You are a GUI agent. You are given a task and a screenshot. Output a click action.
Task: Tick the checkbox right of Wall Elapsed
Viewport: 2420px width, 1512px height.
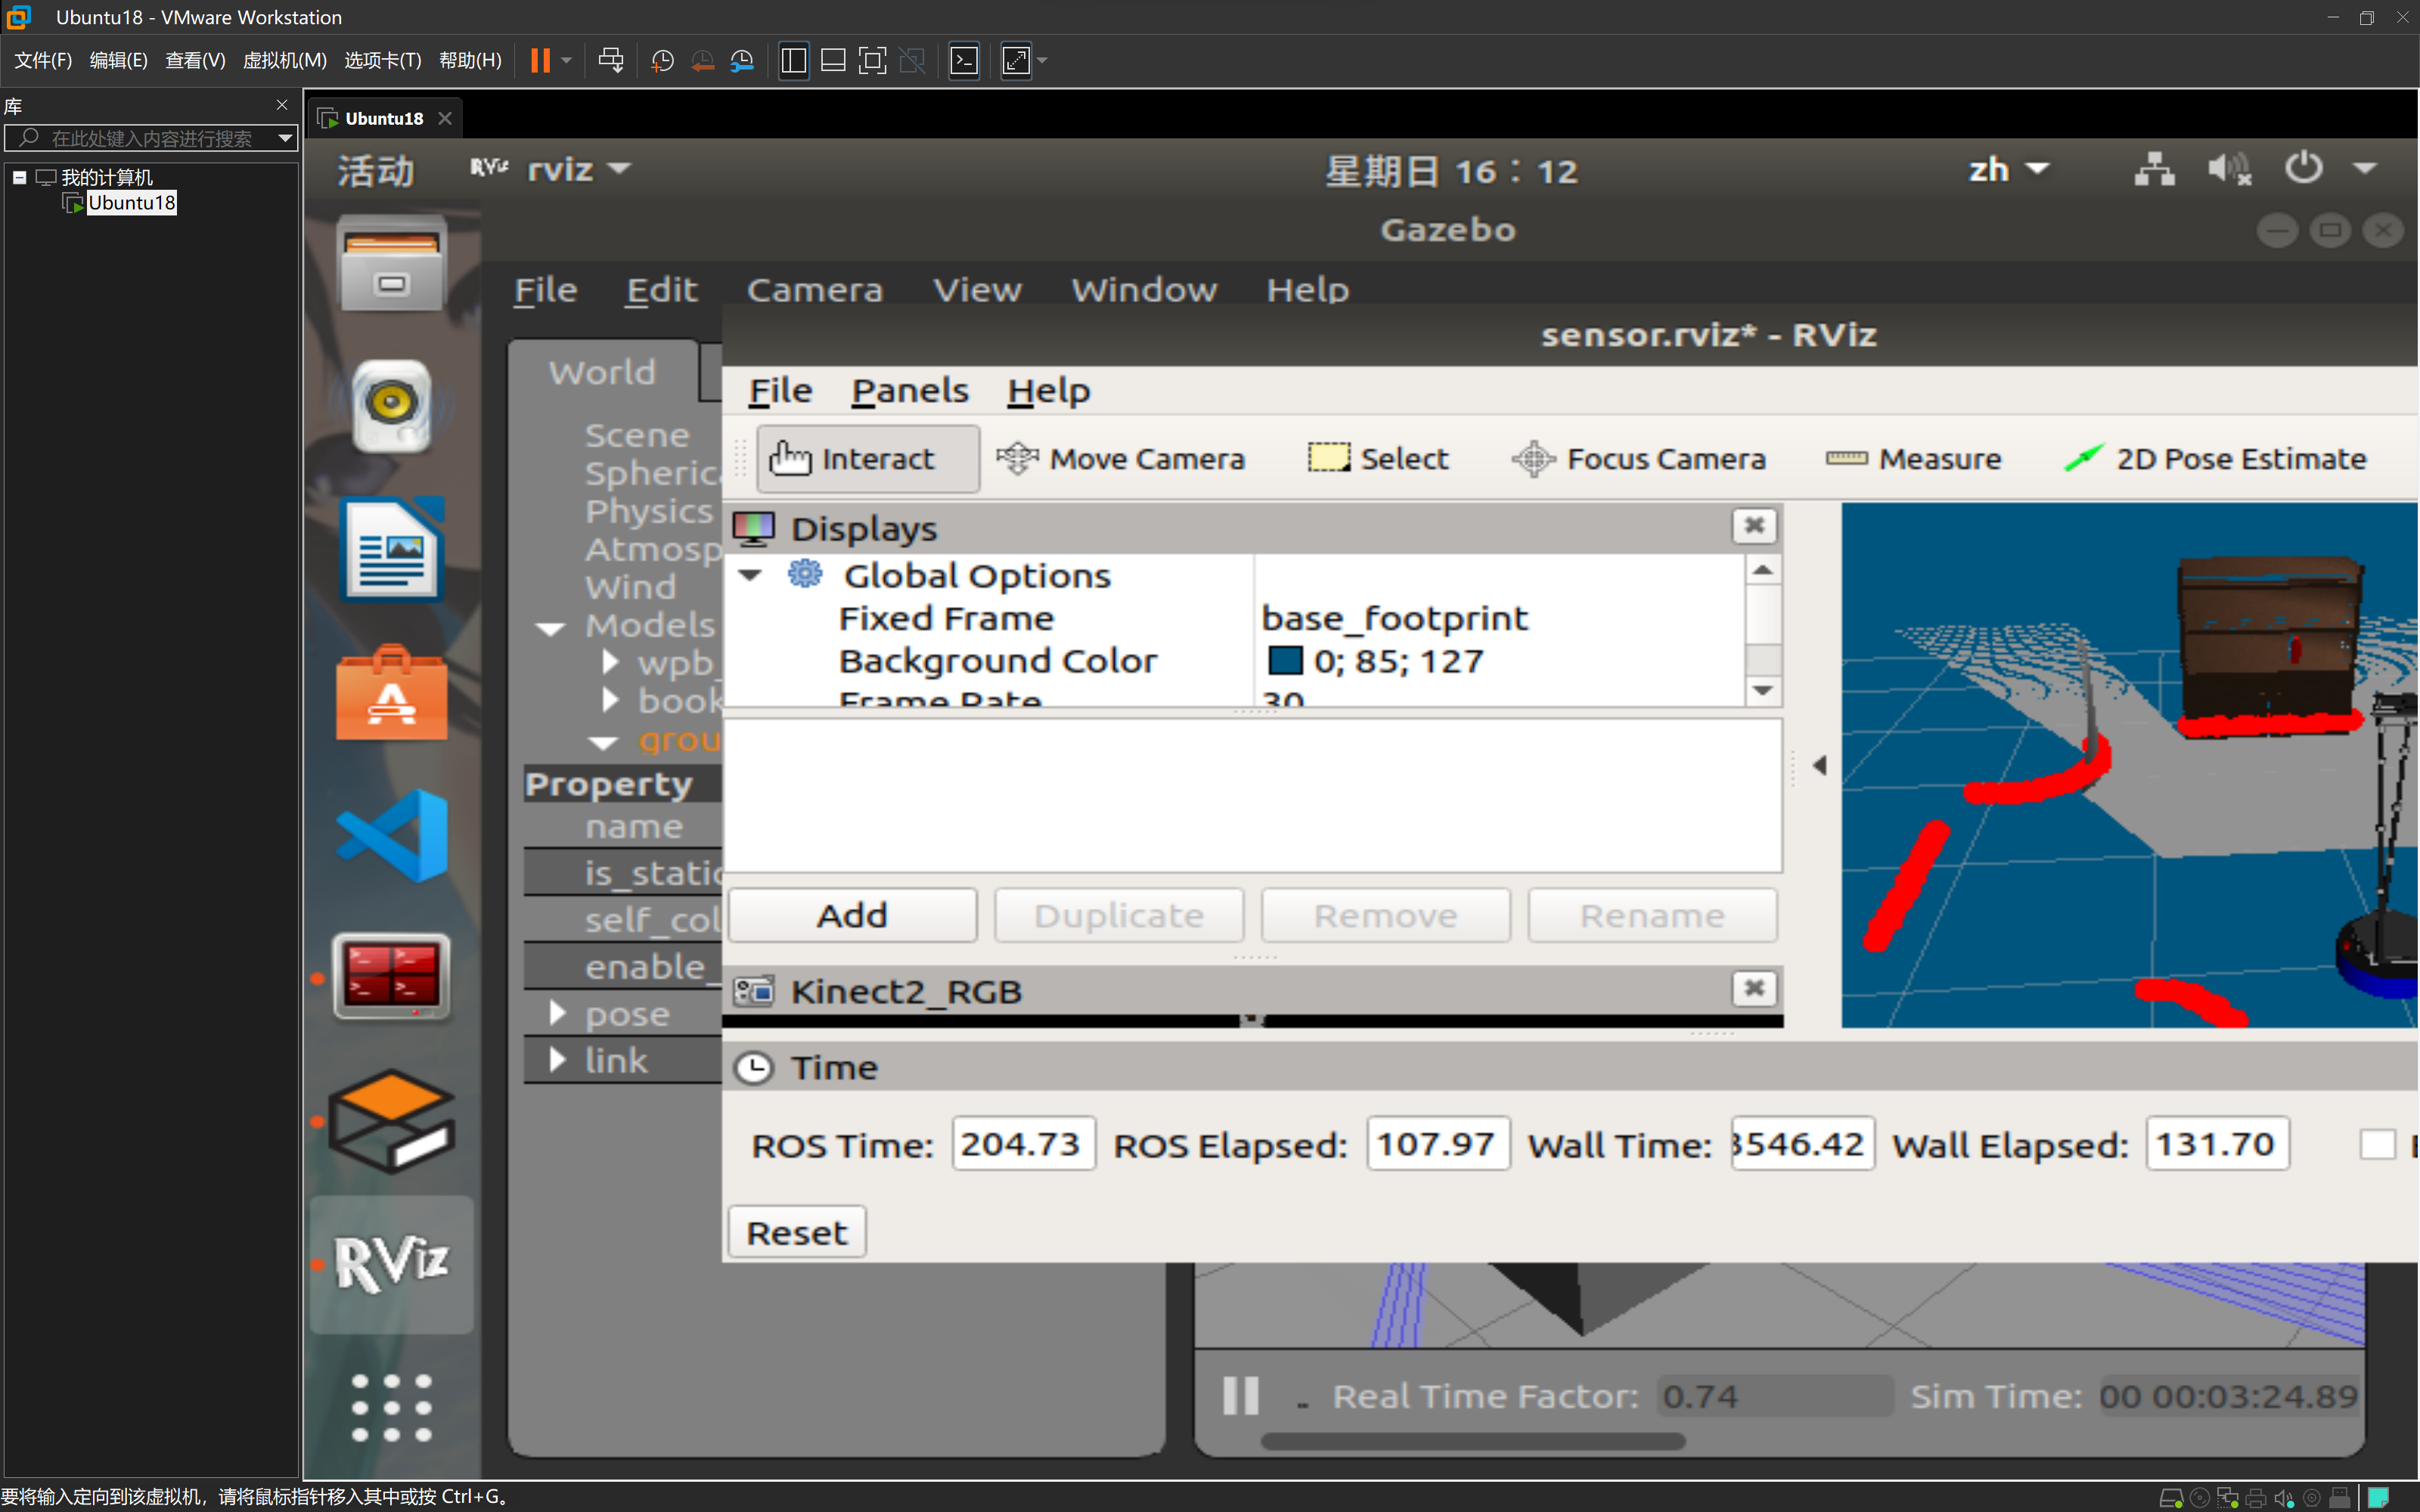2377,1144
